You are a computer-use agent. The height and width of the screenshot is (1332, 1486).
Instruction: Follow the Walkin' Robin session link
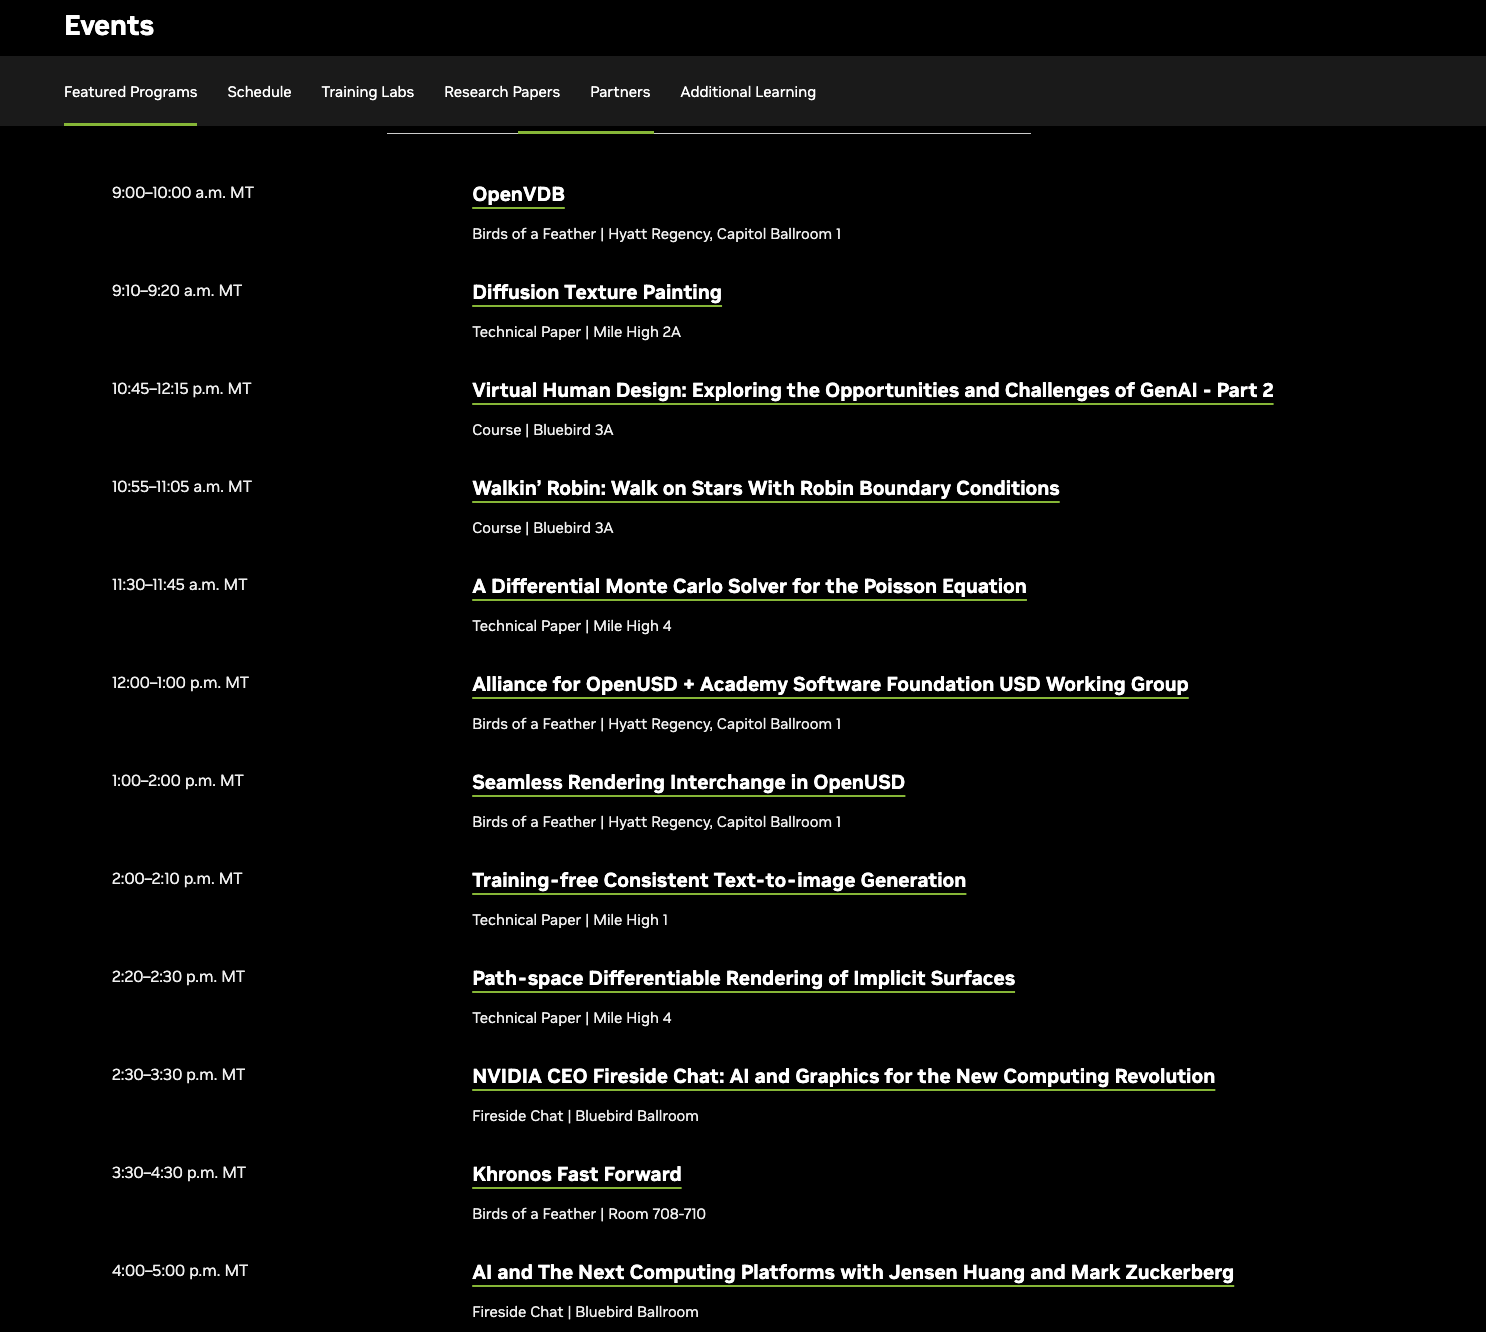coord(766,488)
